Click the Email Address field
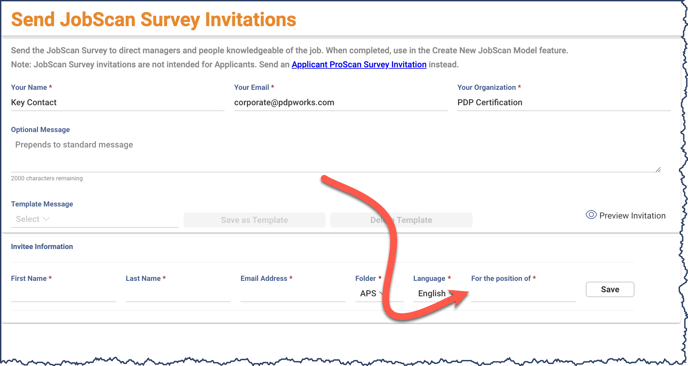 pos(293,294)
